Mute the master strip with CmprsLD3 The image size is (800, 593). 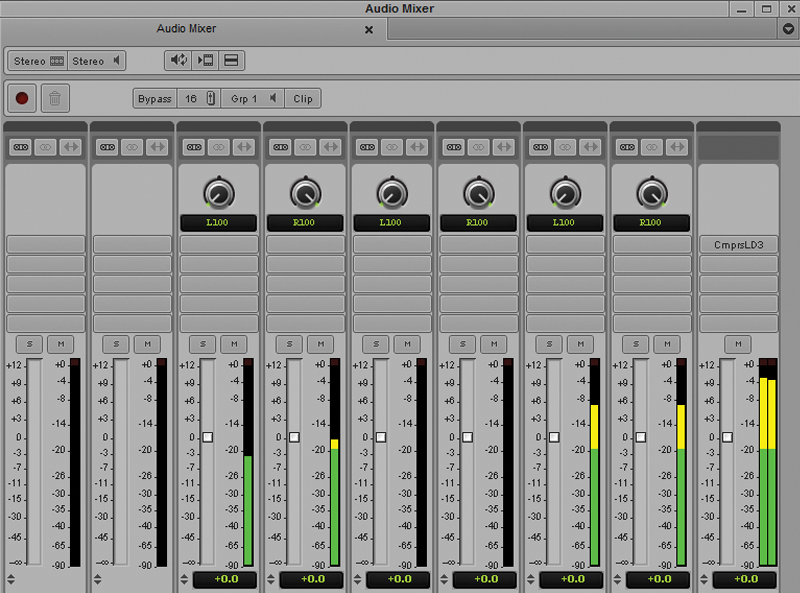[x=738, y=344]
